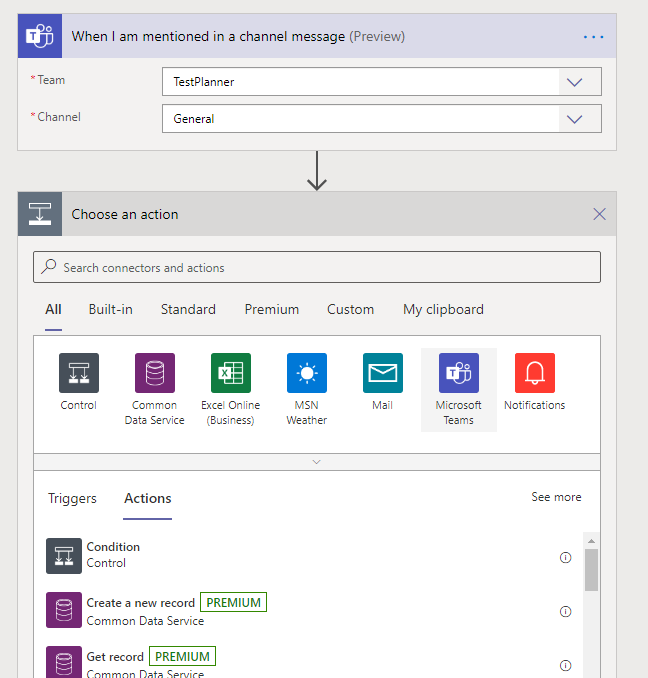Select the Control connector icon
The image size is (648, 678).
tap(79, 373)
